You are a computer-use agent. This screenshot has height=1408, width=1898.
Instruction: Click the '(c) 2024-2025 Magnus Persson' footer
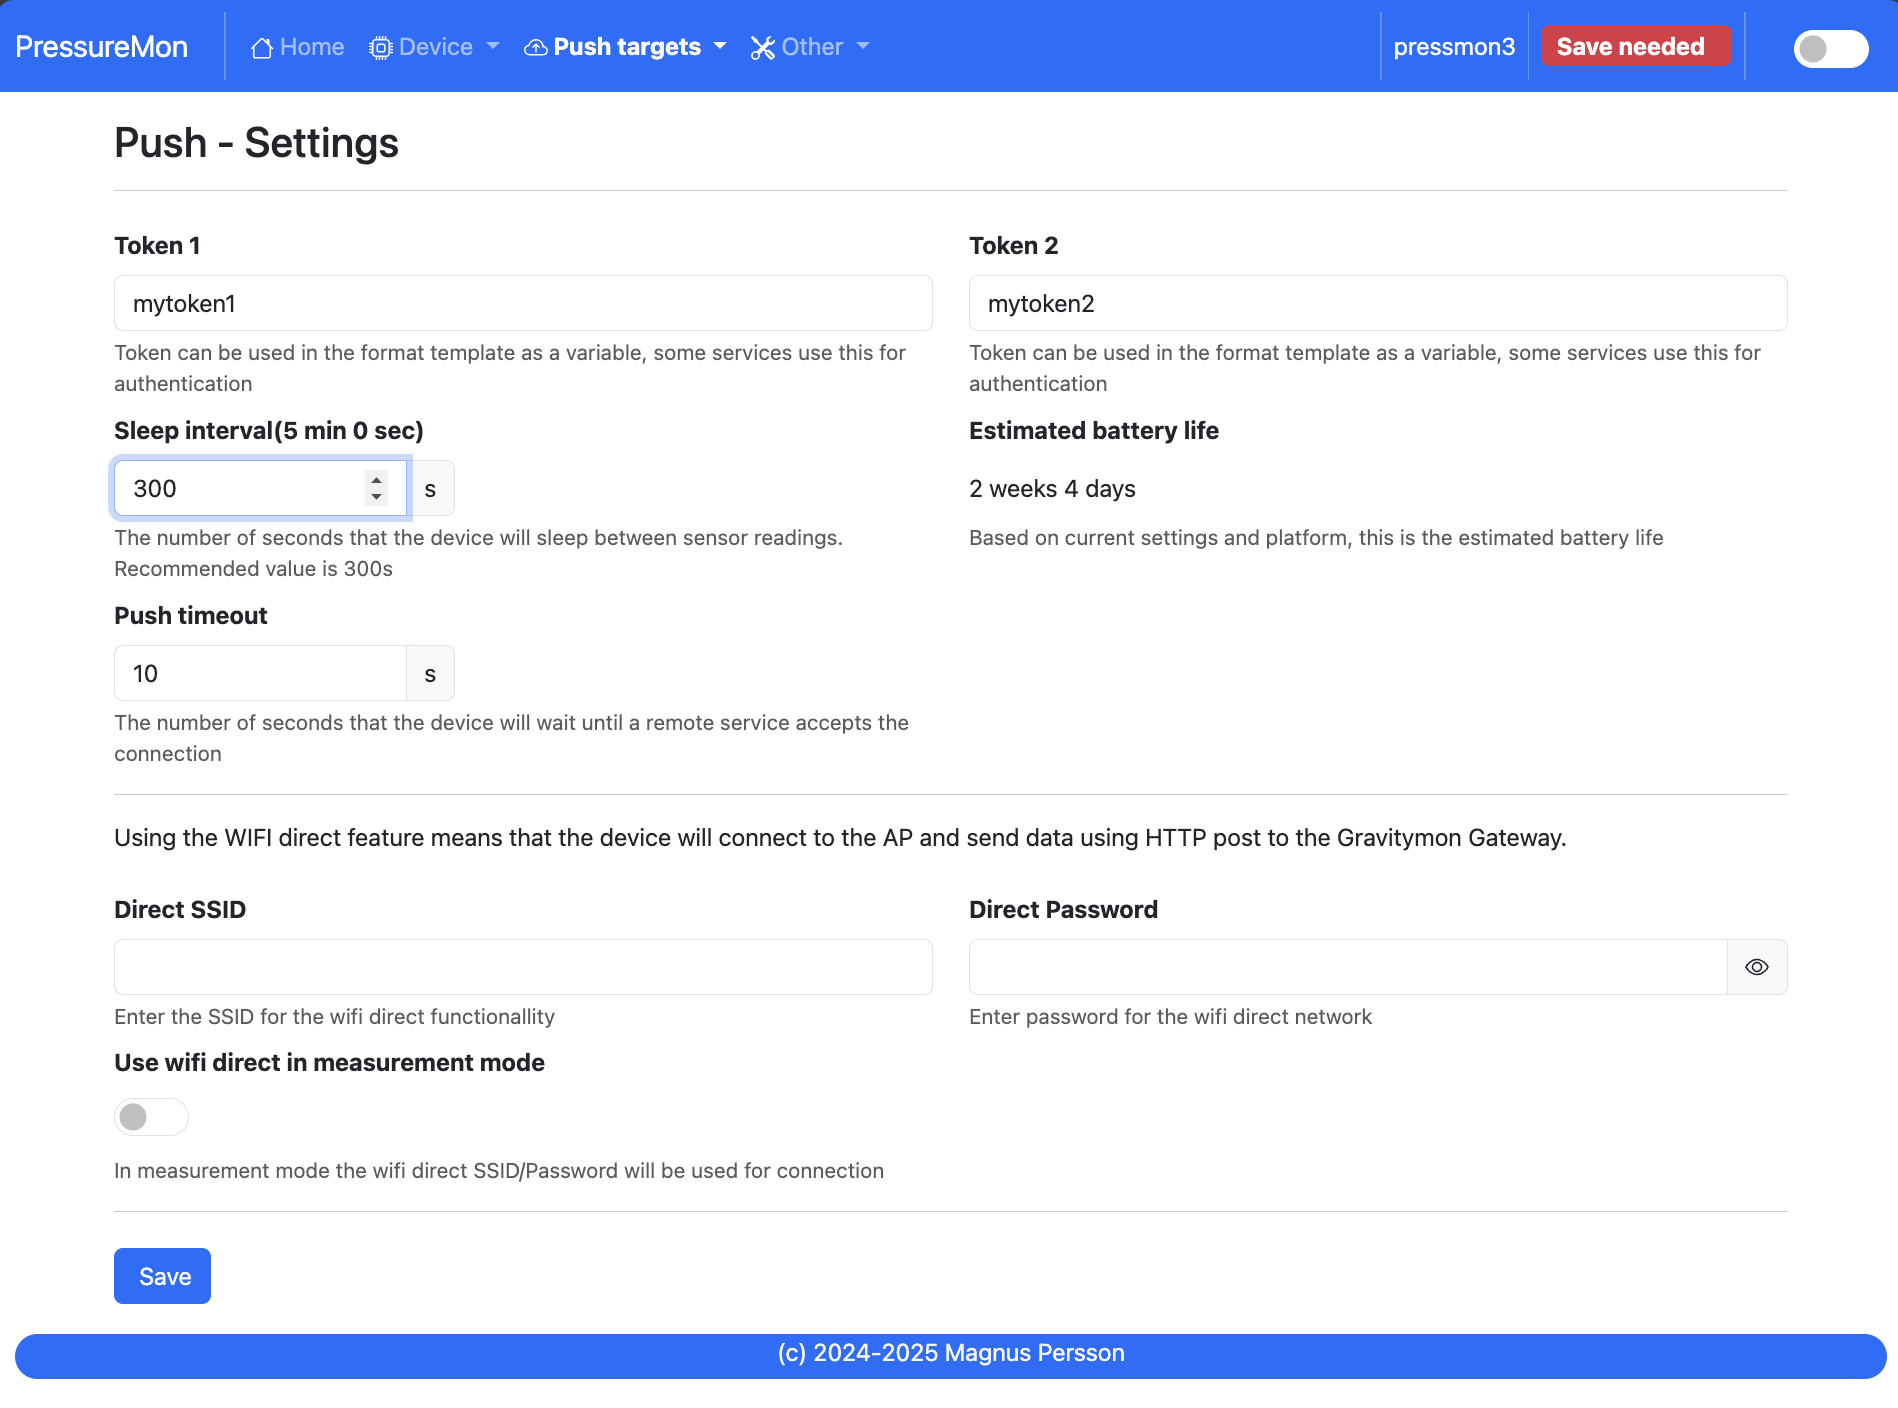point(951,1353)
